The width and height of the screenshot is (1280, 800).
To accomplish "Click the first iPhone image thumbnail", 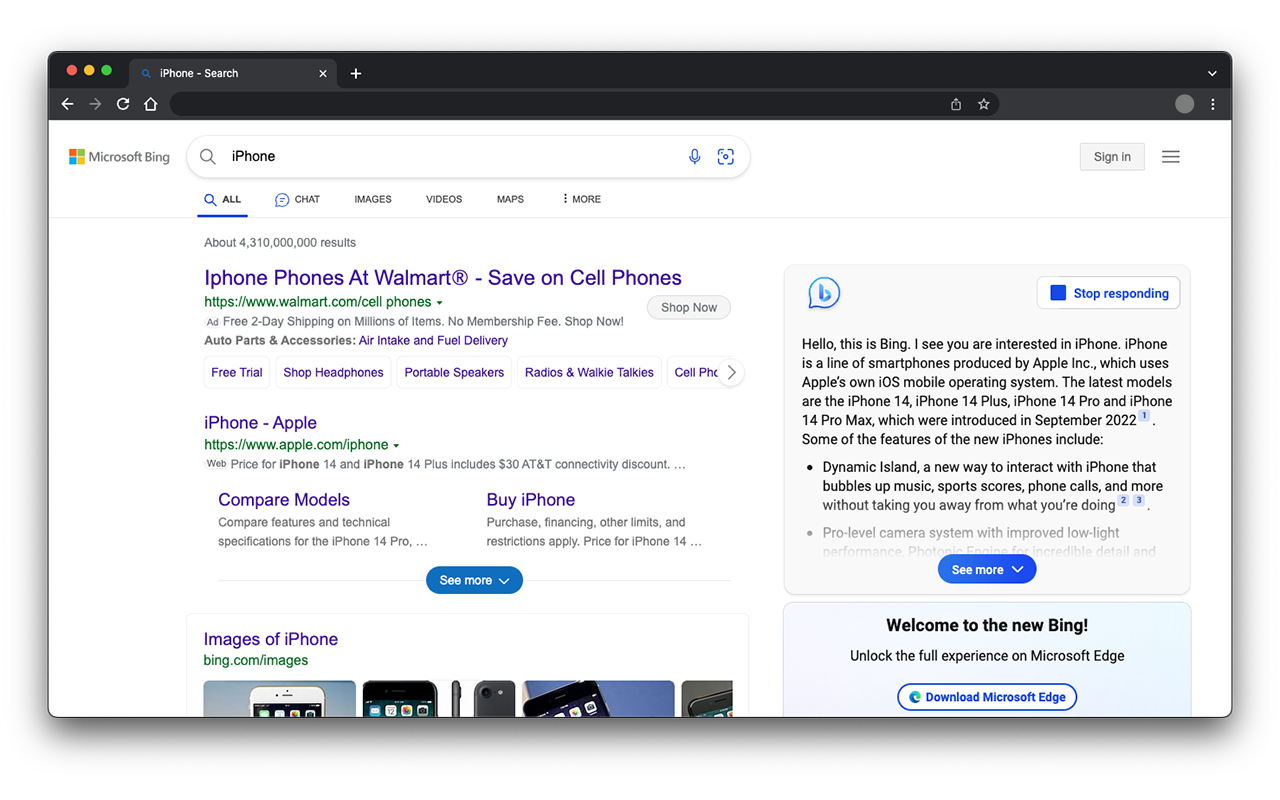I will 279,698.
